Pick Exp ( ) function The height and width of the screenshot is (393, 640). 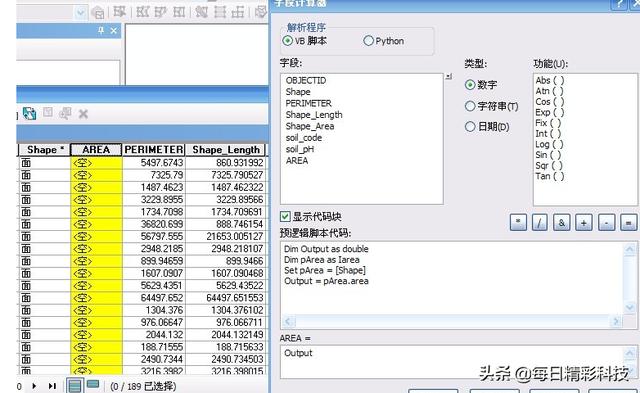[550, 112]
